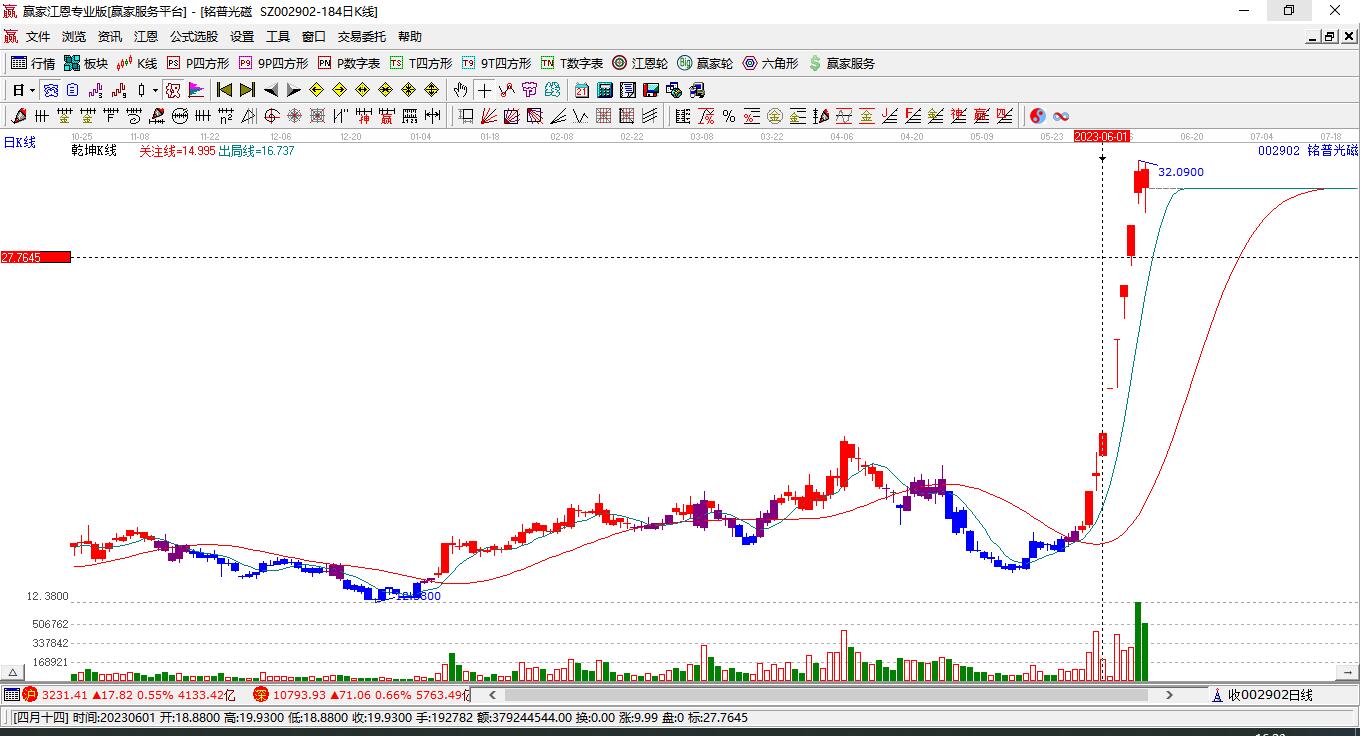Click the 32.0900 high price label
Image resolution: width=1360 pixels, height=736 pixels.
pyautogui.click(x=1181, y=172)
